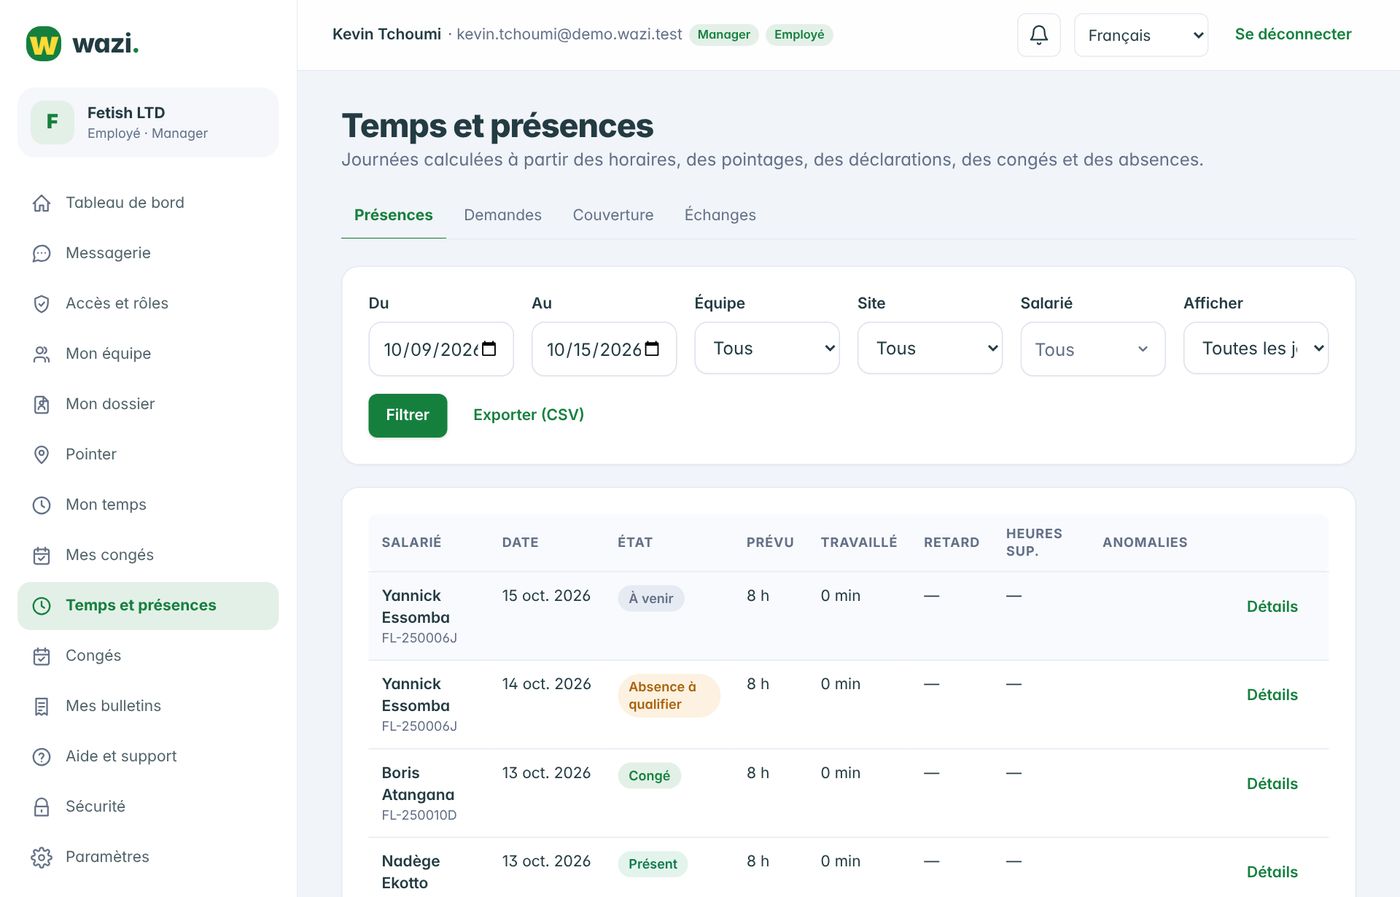
Task: Click Exporter (CSV) link
Action: pos(529,415)
